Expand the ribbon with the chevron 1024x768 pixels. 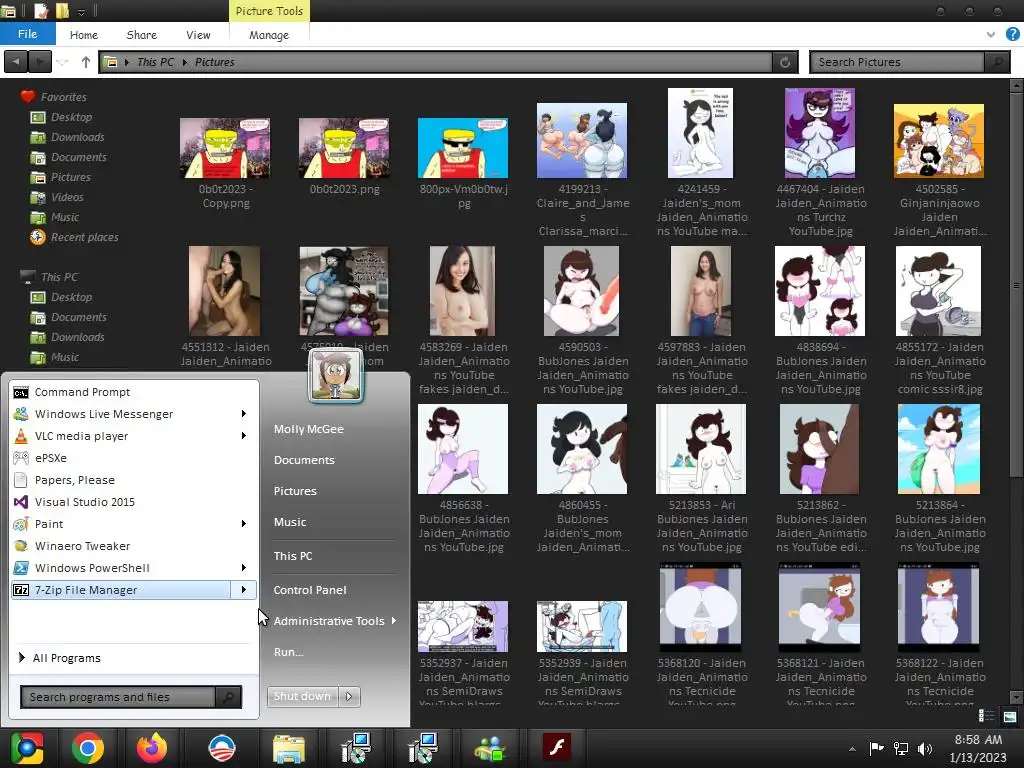tap(991, 35)
